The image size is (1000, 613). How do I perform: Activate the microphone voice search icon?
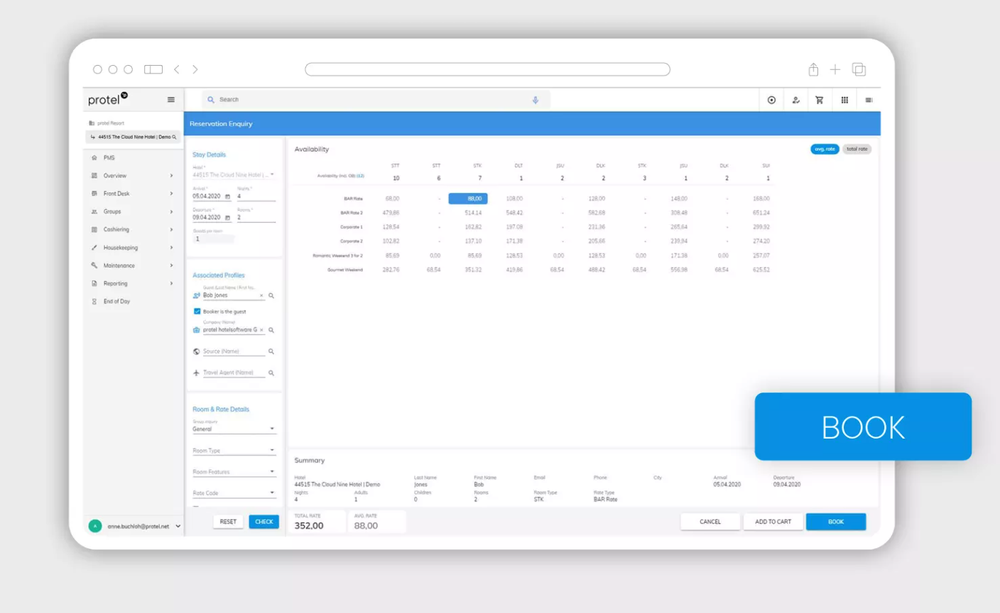[x=536, y=100]
